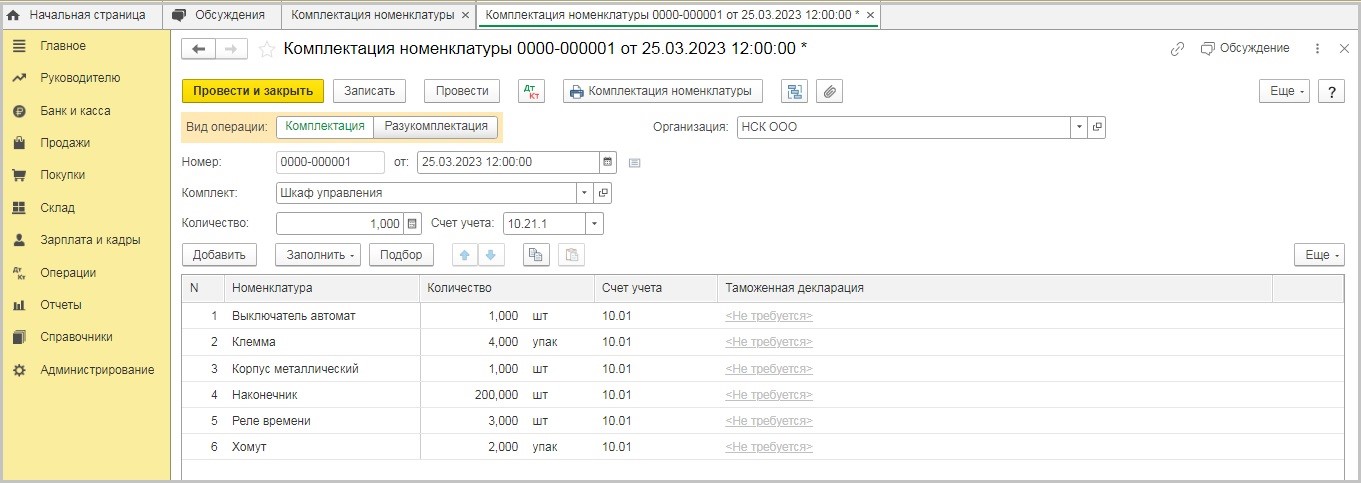
Task: Select Комплектация operation type
Action: click(325, 127)
